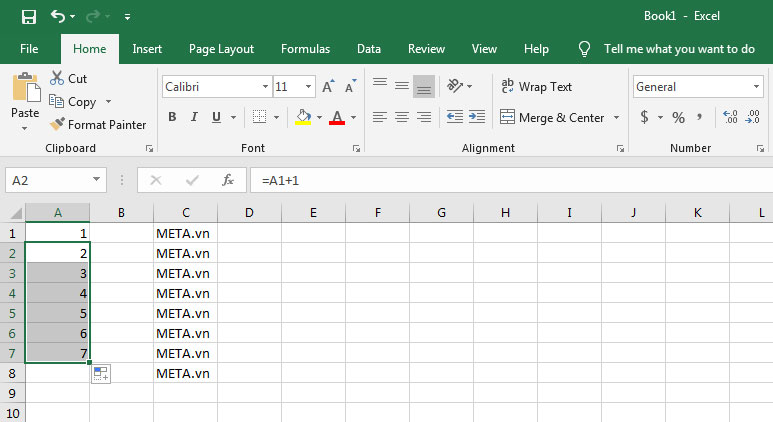Toggle Bold formatting
773x422 pixels.
coord(172,117)
